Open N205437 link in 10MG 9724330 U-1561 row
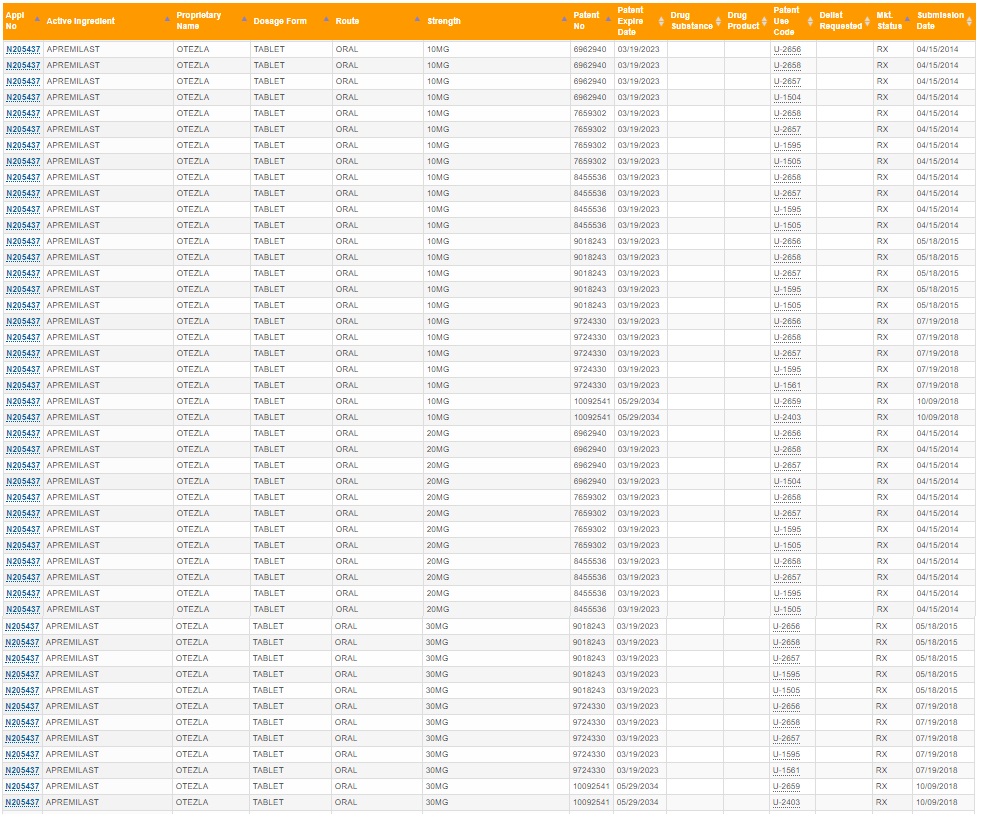This screenshot has width=986, height=825. (23, 387)
